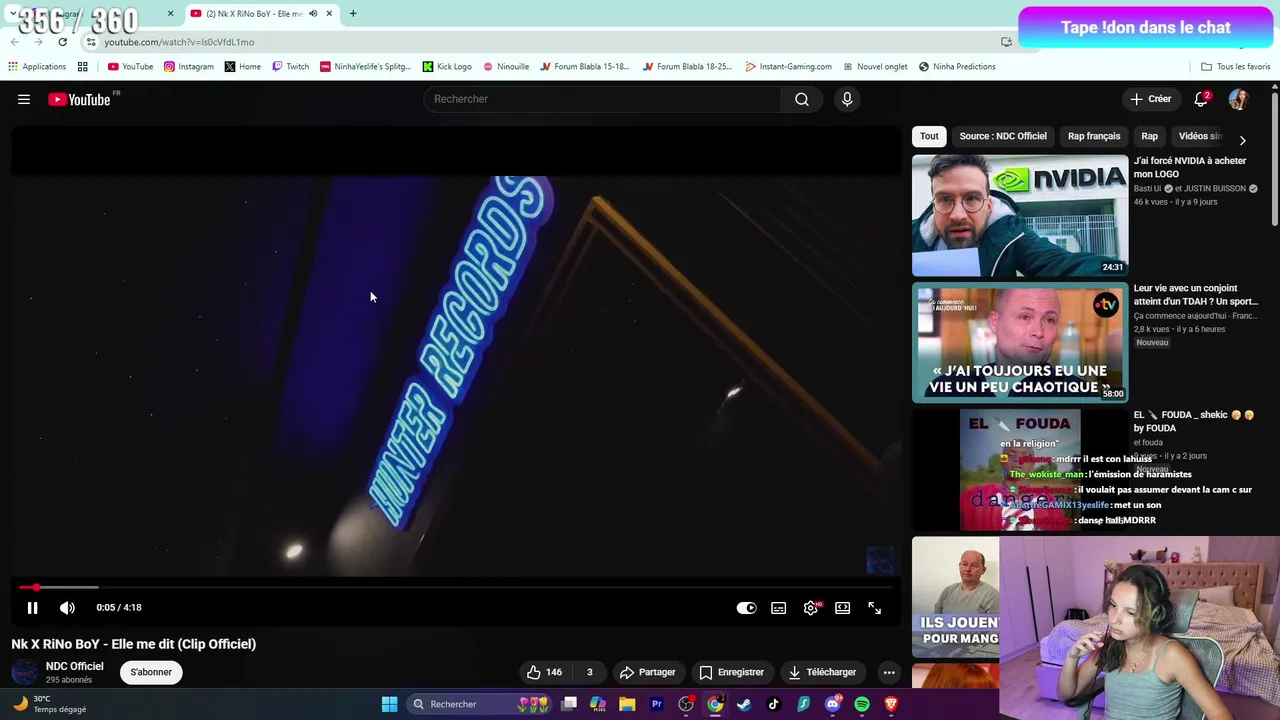Screen dimensions: 1280x720
Task: Toggle subtitles in the player
Action: 779,607
